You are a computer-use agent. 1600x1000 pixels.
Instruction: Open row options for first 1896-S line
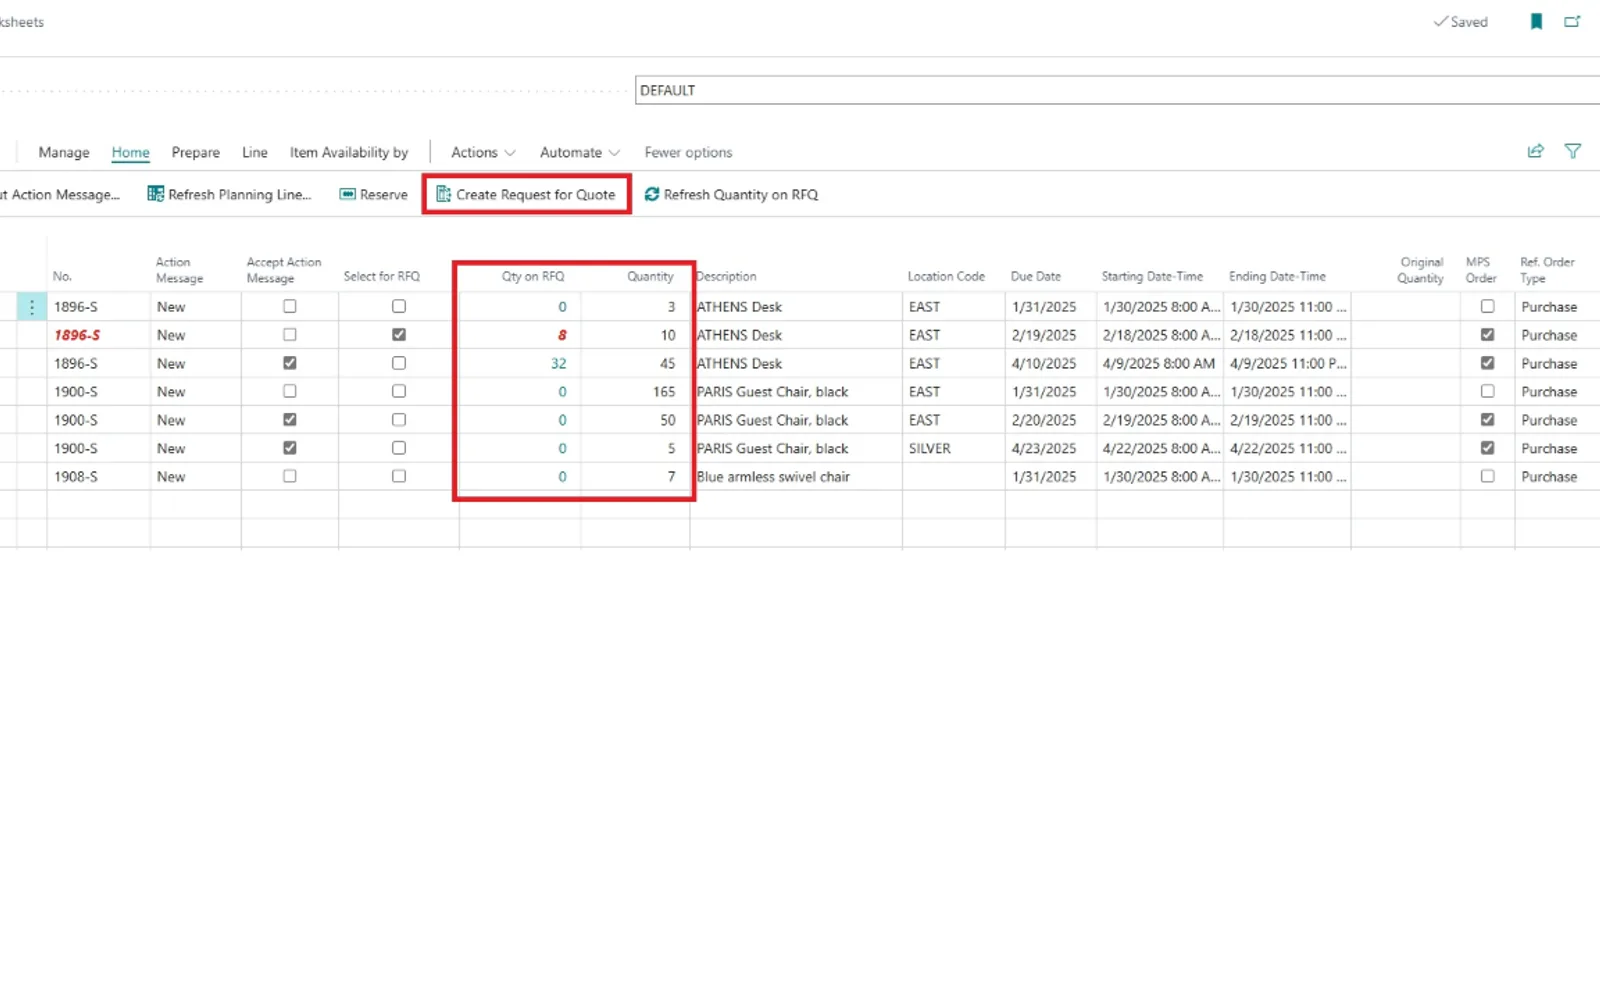(x=32, y=307)
